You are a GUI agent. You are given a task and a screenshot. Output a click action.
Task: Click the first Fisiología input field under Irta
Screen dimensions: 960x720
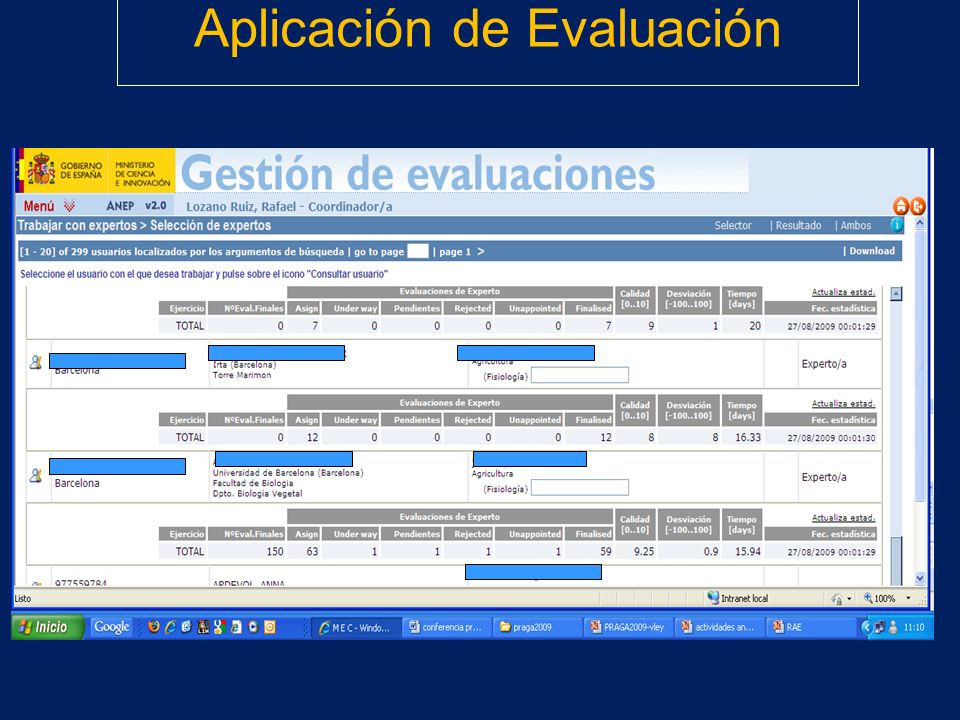pos(580,375)
